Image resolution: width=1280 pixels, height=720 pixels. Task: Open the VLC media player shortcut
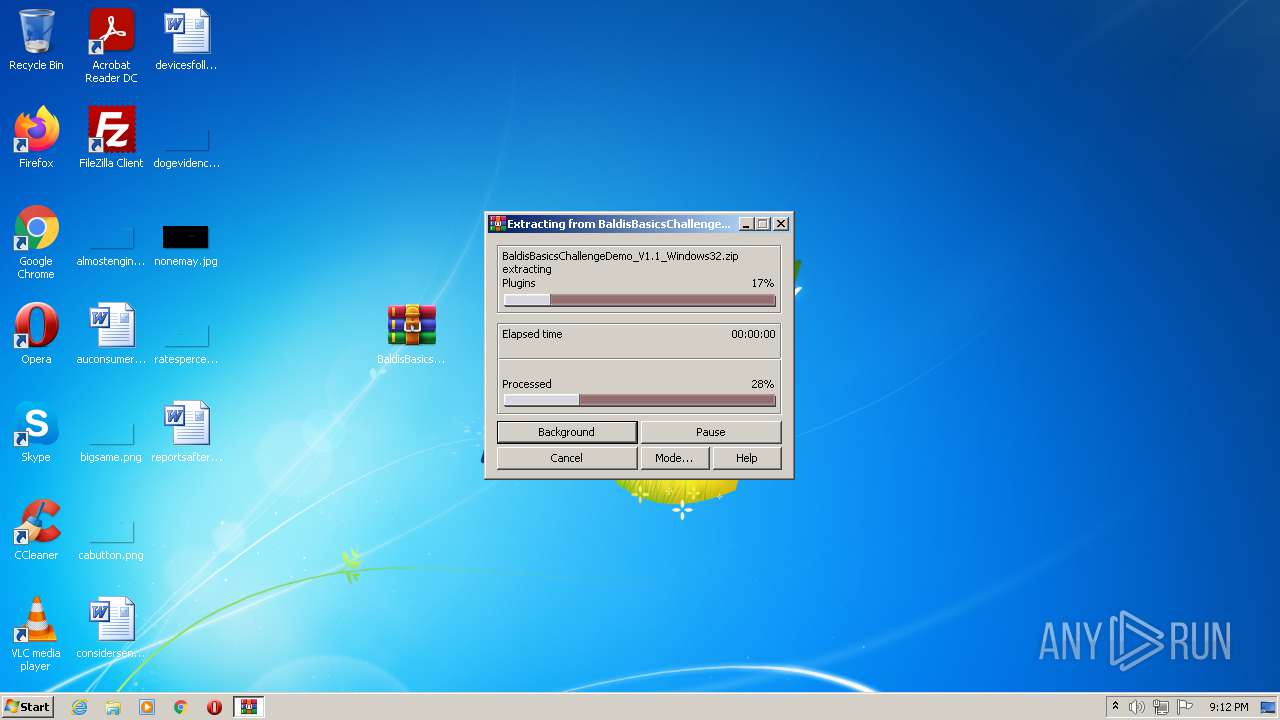point(36,634)
